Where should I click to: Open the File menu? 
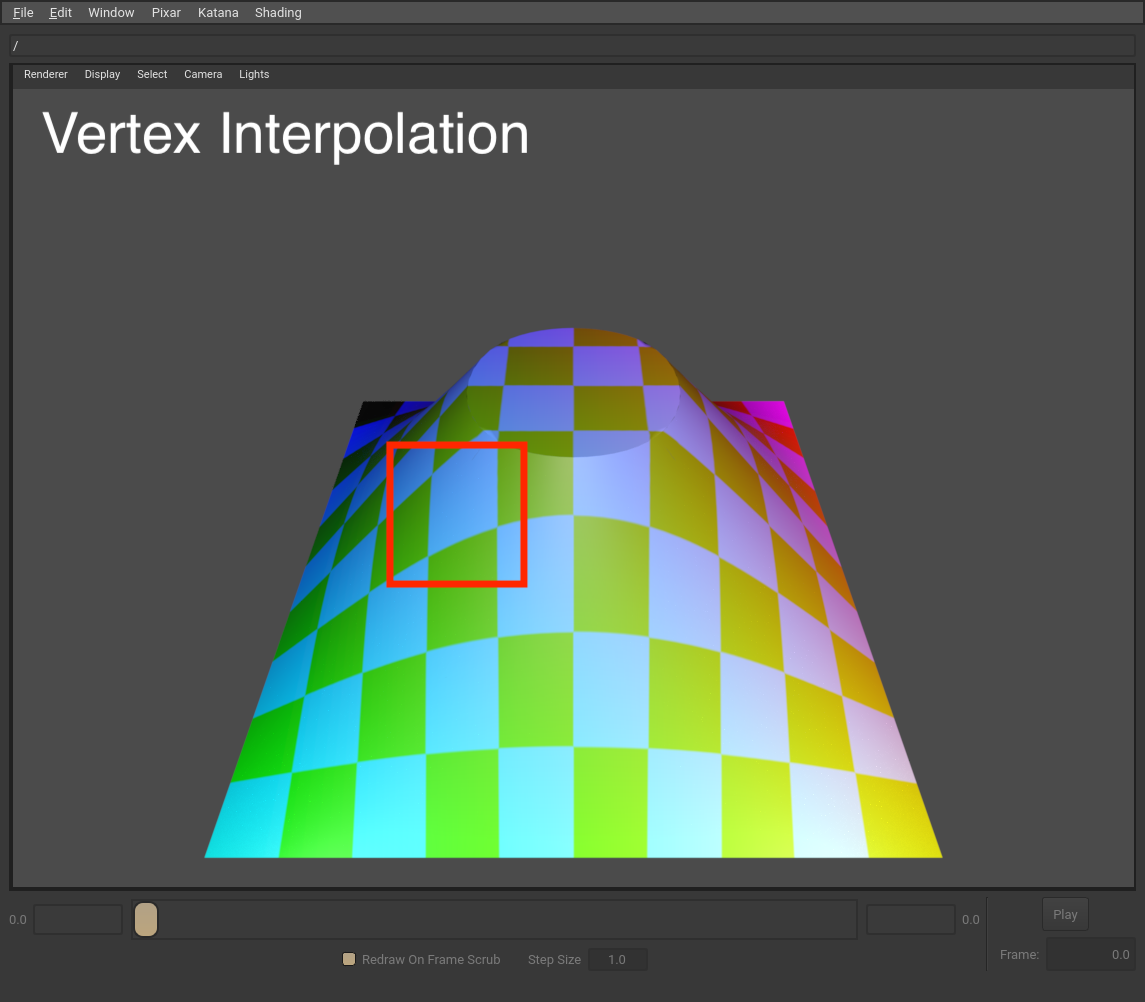point(23,13)
